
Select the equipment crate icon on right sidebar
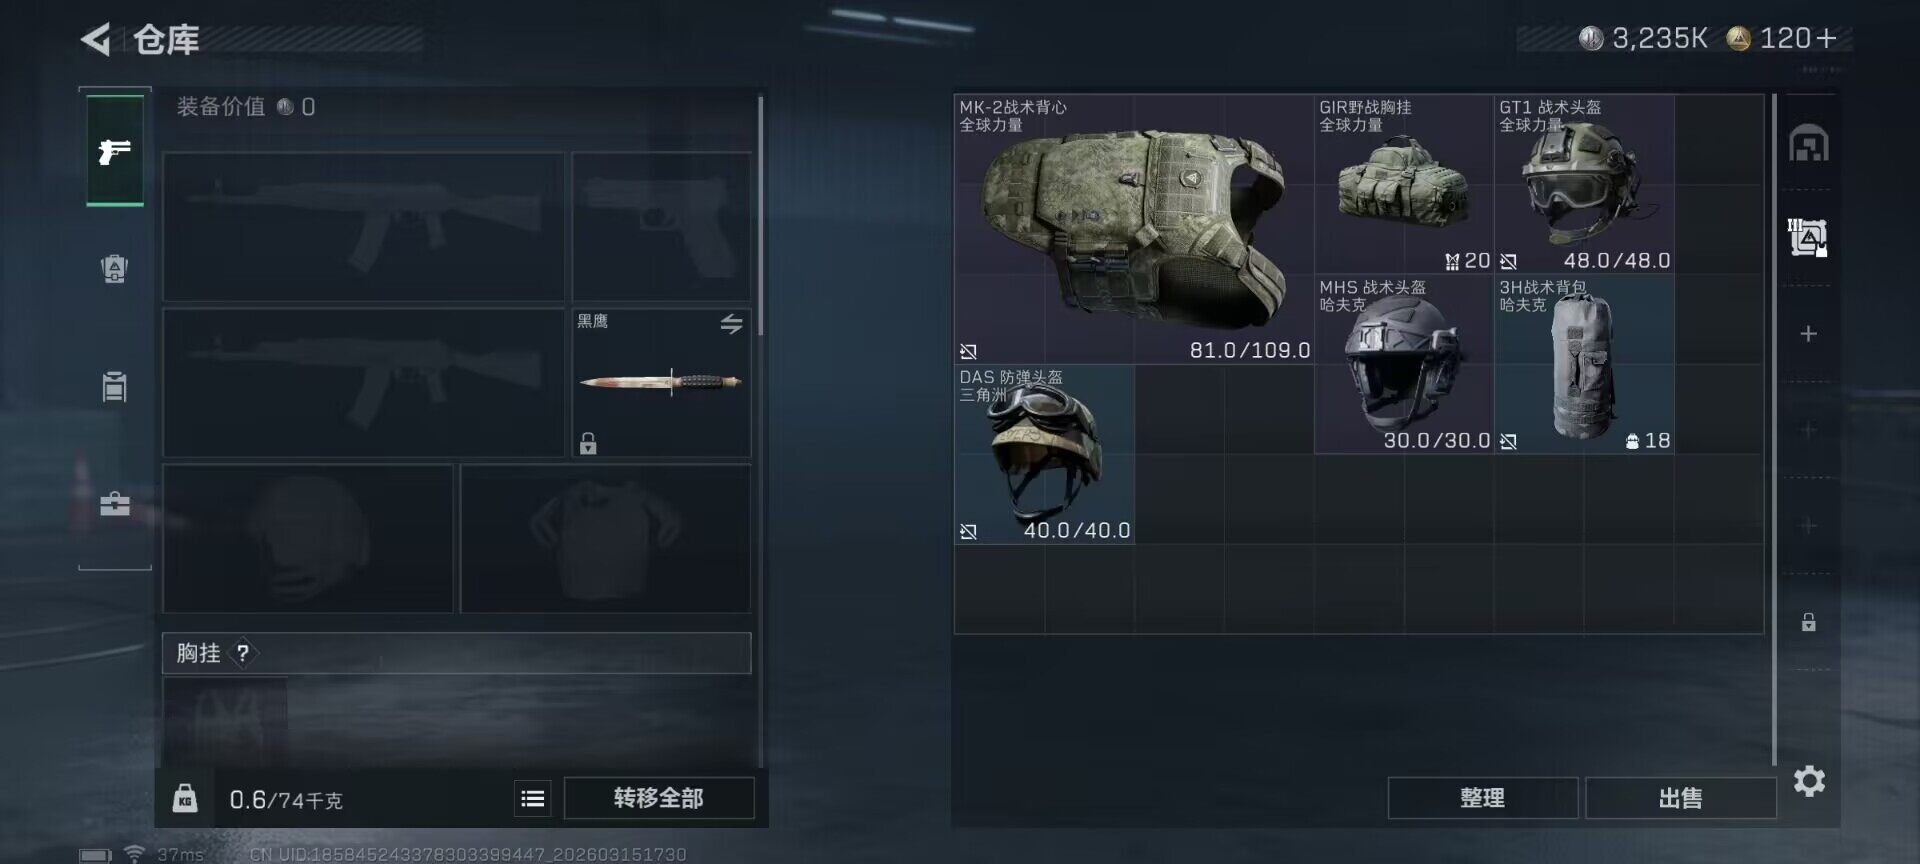[1808, 237]
